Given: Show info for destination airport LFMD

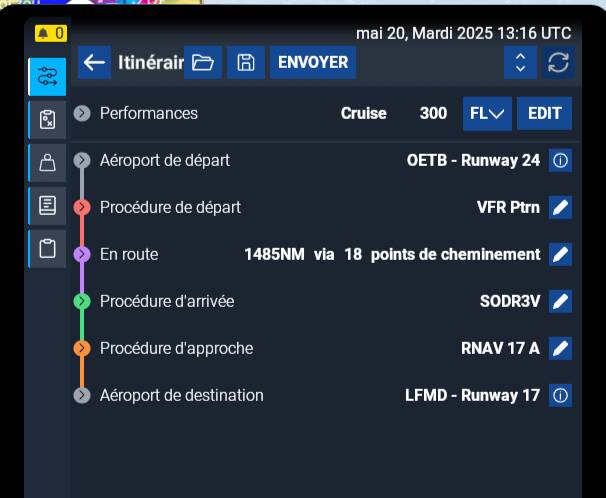Looking at the screenshot, I should point(561,396).
